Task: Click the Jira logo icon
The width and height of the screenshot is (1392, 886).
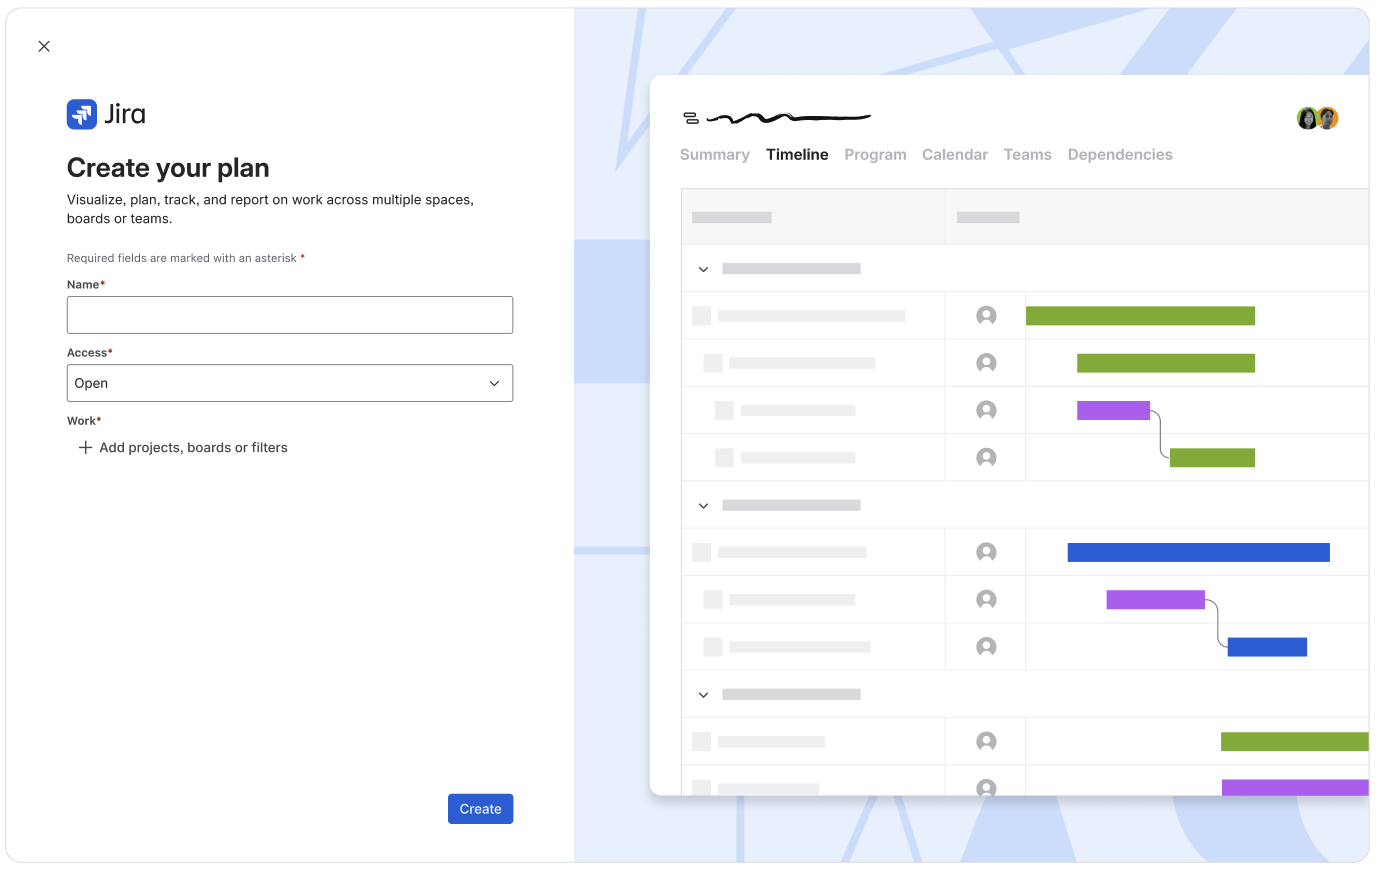Action: tap(82, 114)
